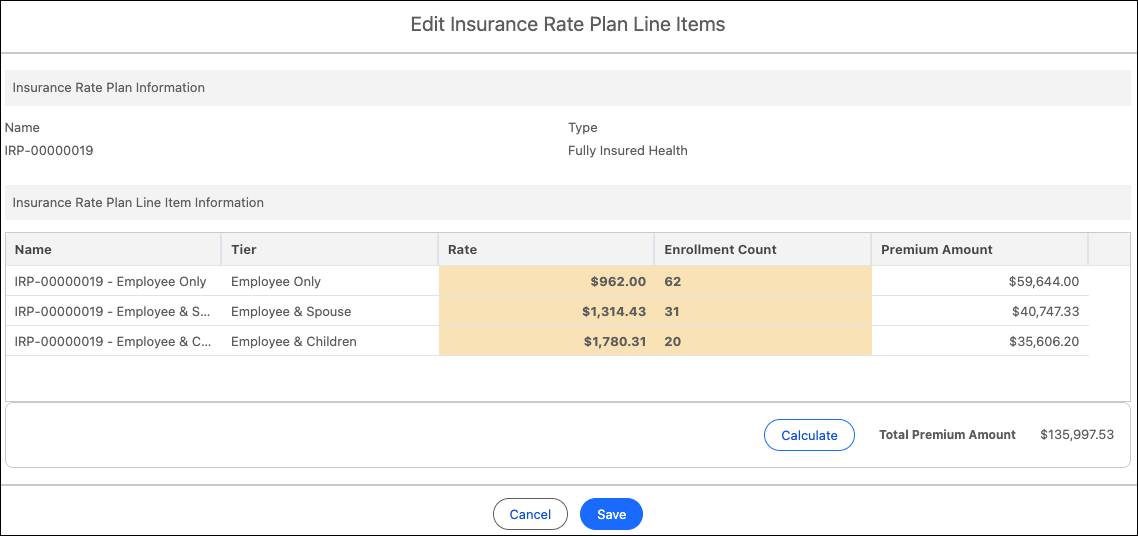Change enrollment count of 31

click(x=762, y=312)
